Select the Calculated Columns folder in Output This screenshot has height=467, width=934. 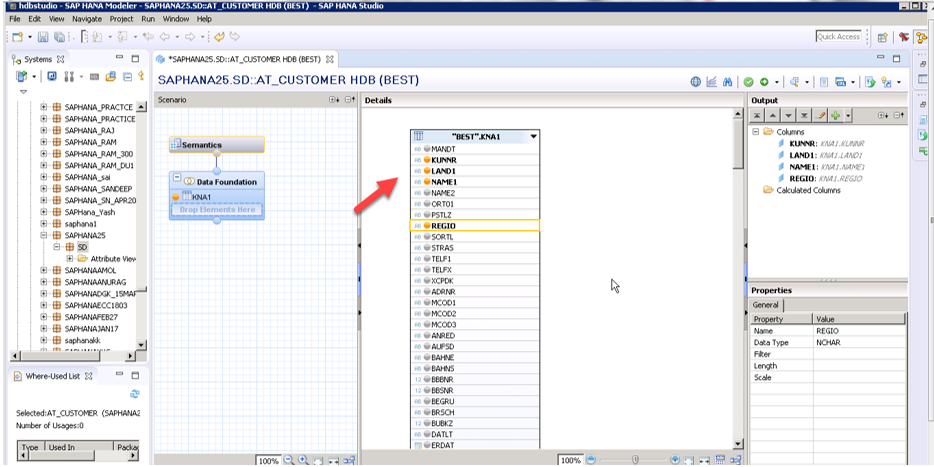[808, 191]
